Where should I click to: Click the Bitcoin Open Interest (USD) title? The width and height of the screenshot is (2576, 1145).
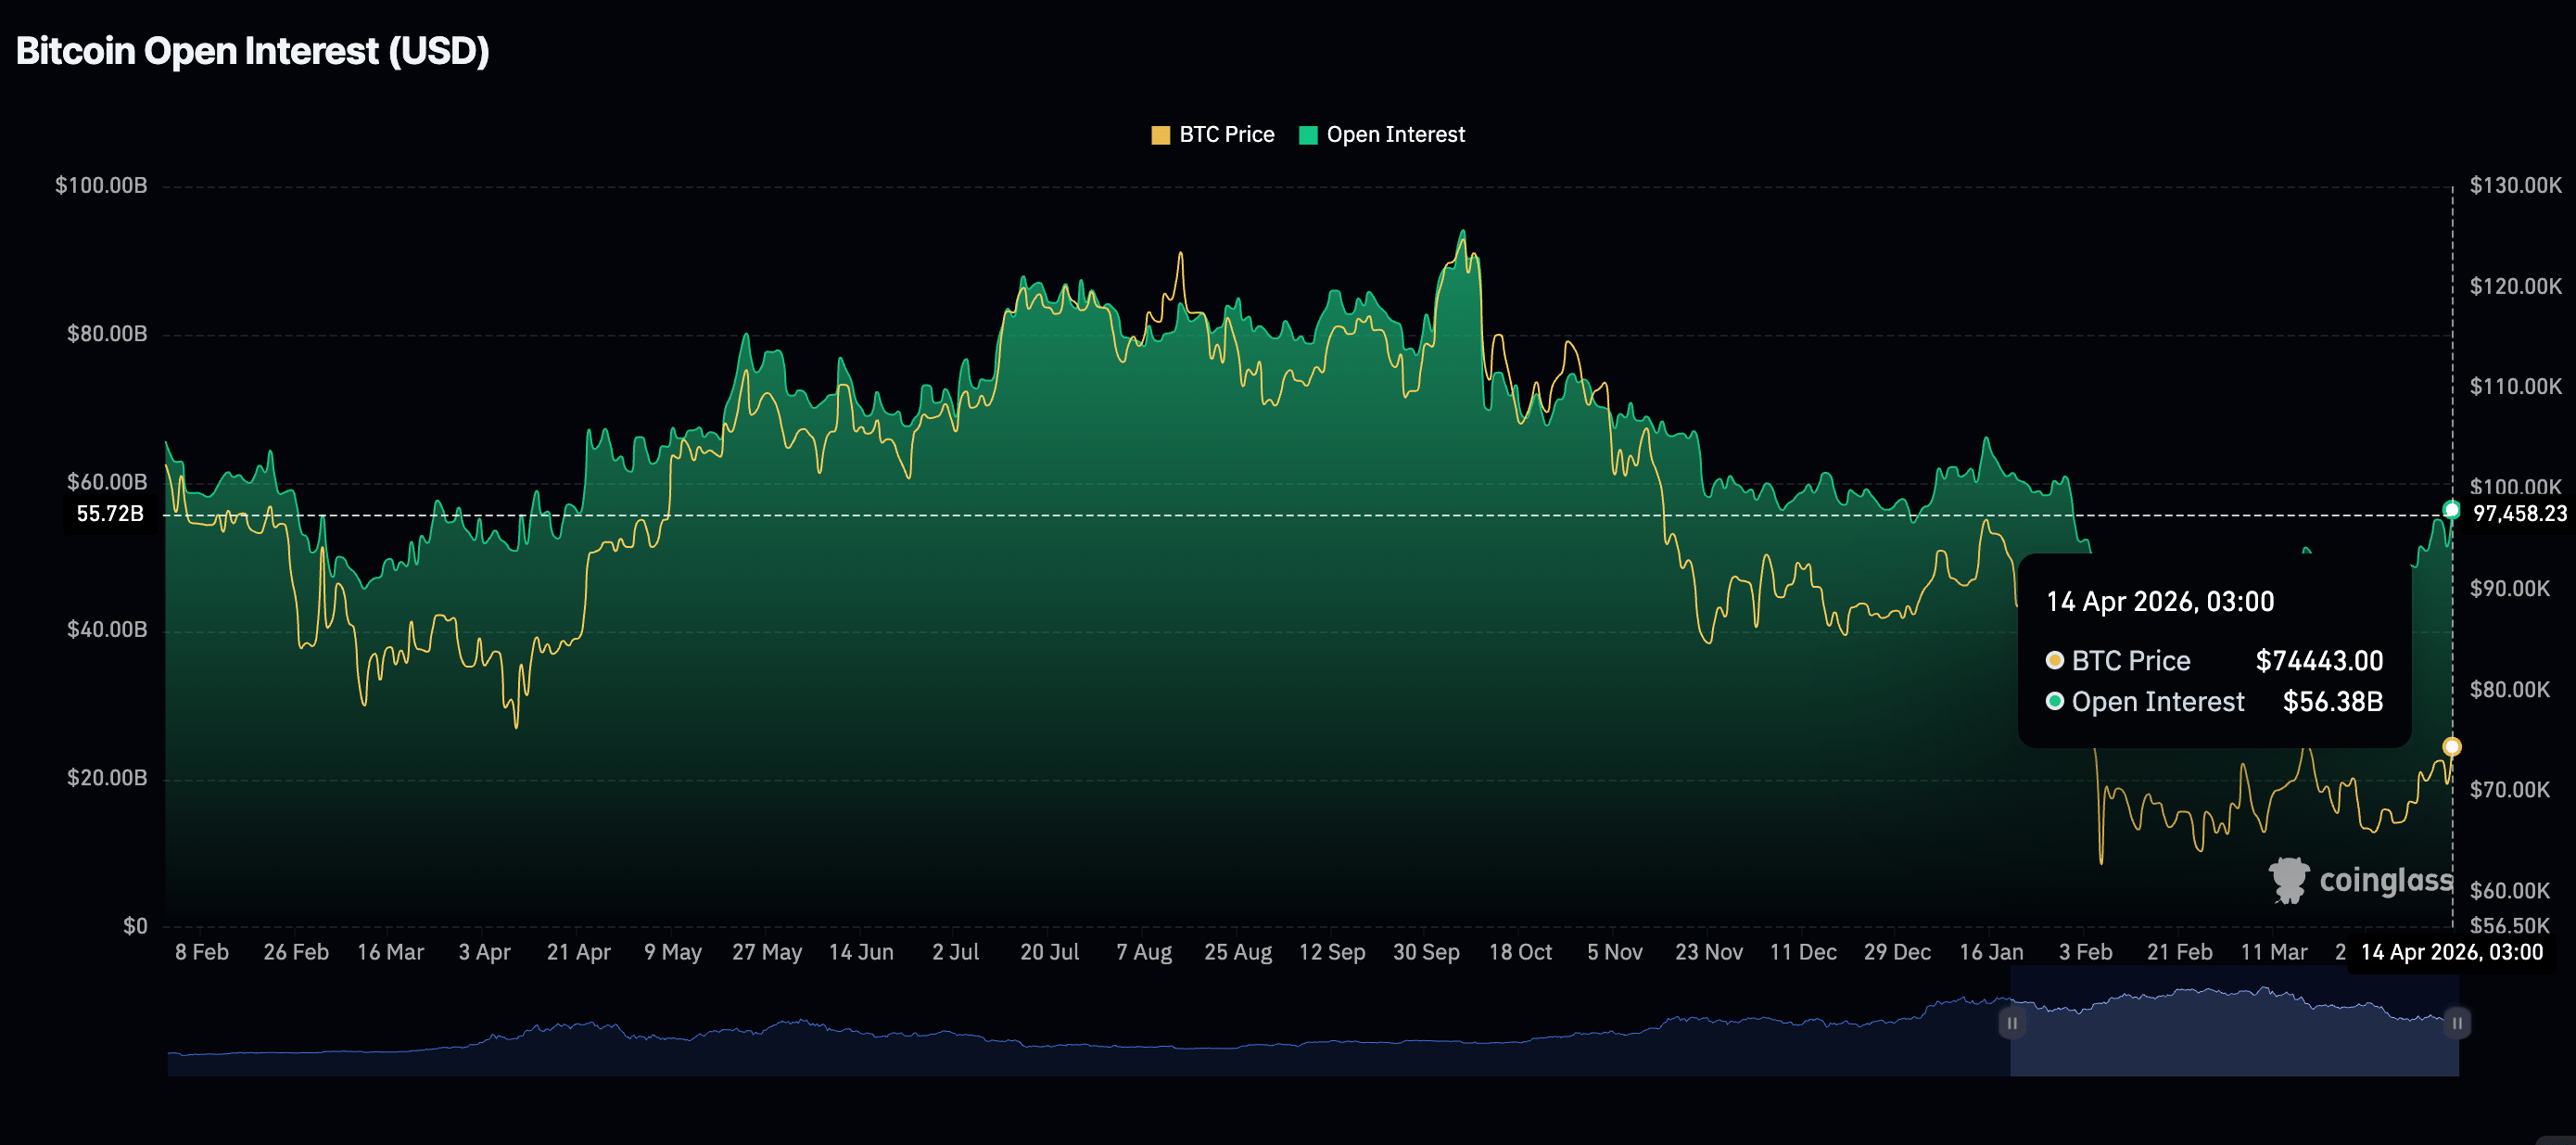(253, 51)
